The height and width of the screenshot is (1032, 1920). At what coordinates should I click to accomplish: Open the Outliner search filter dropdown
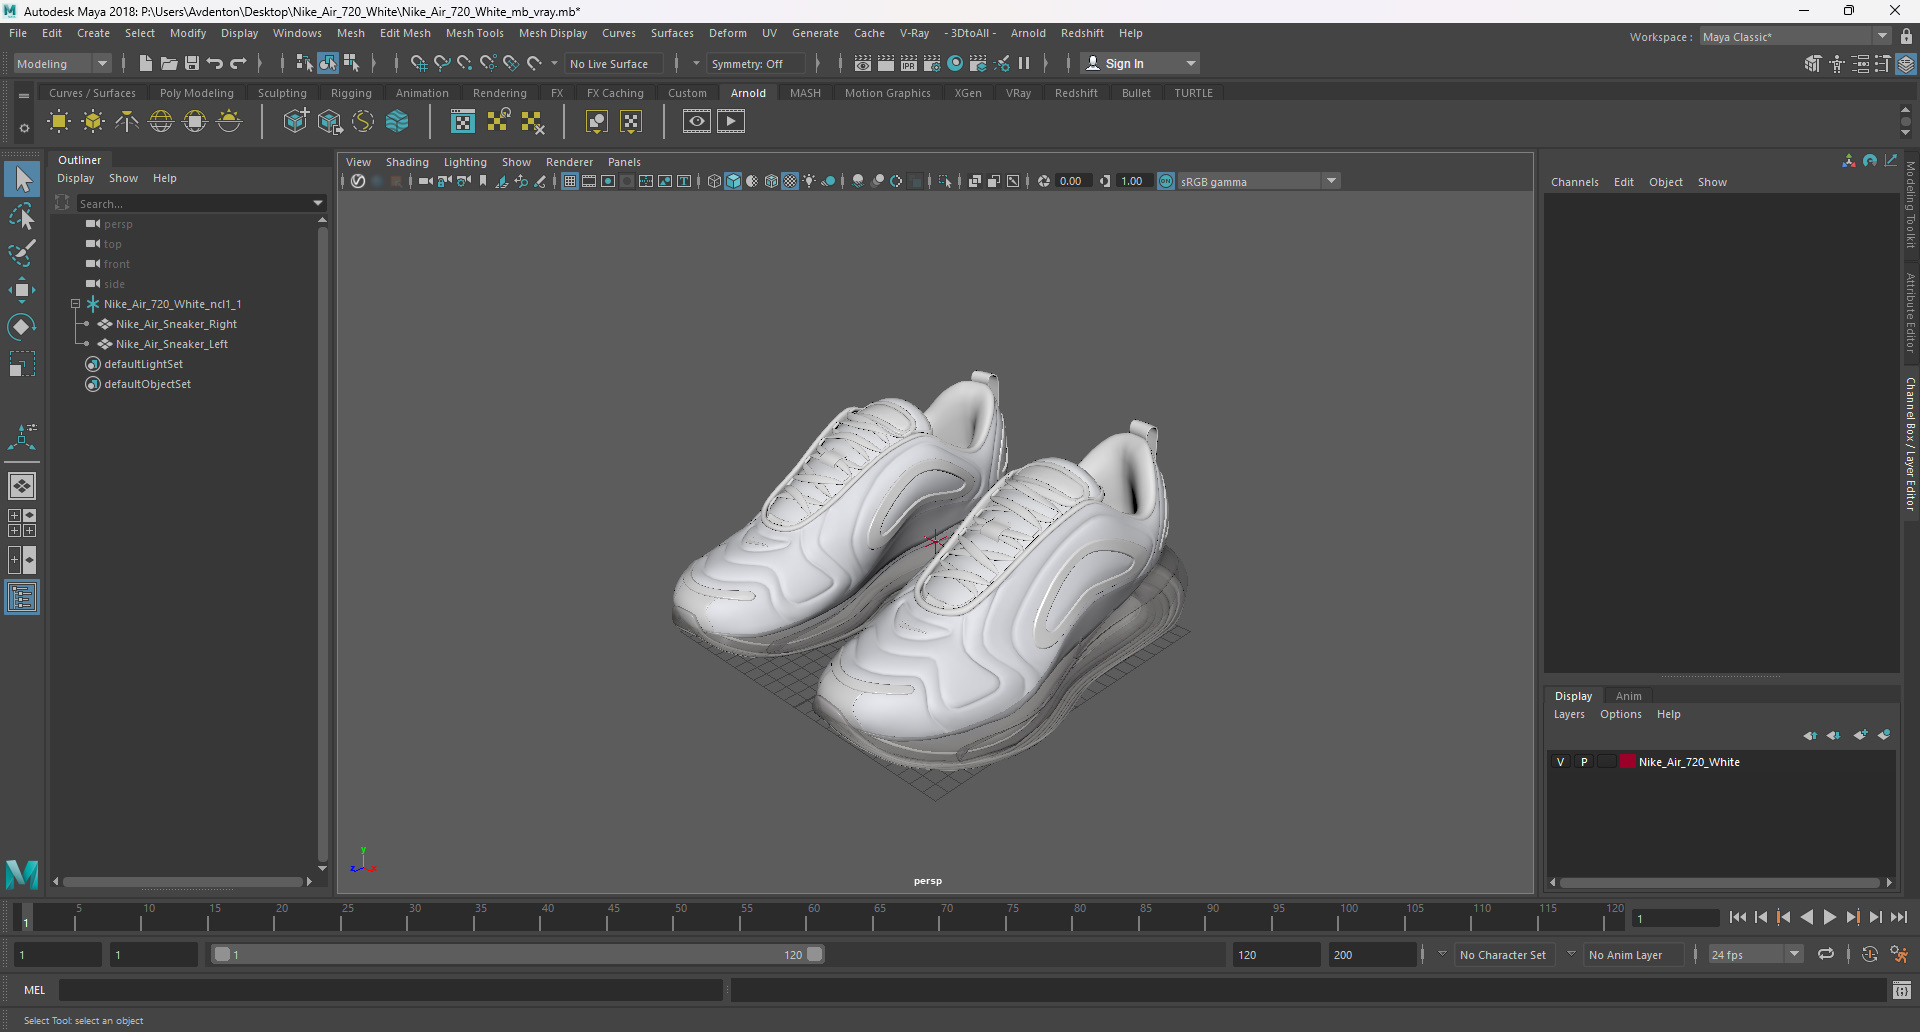pyautogui.click(x=319, y=203)
